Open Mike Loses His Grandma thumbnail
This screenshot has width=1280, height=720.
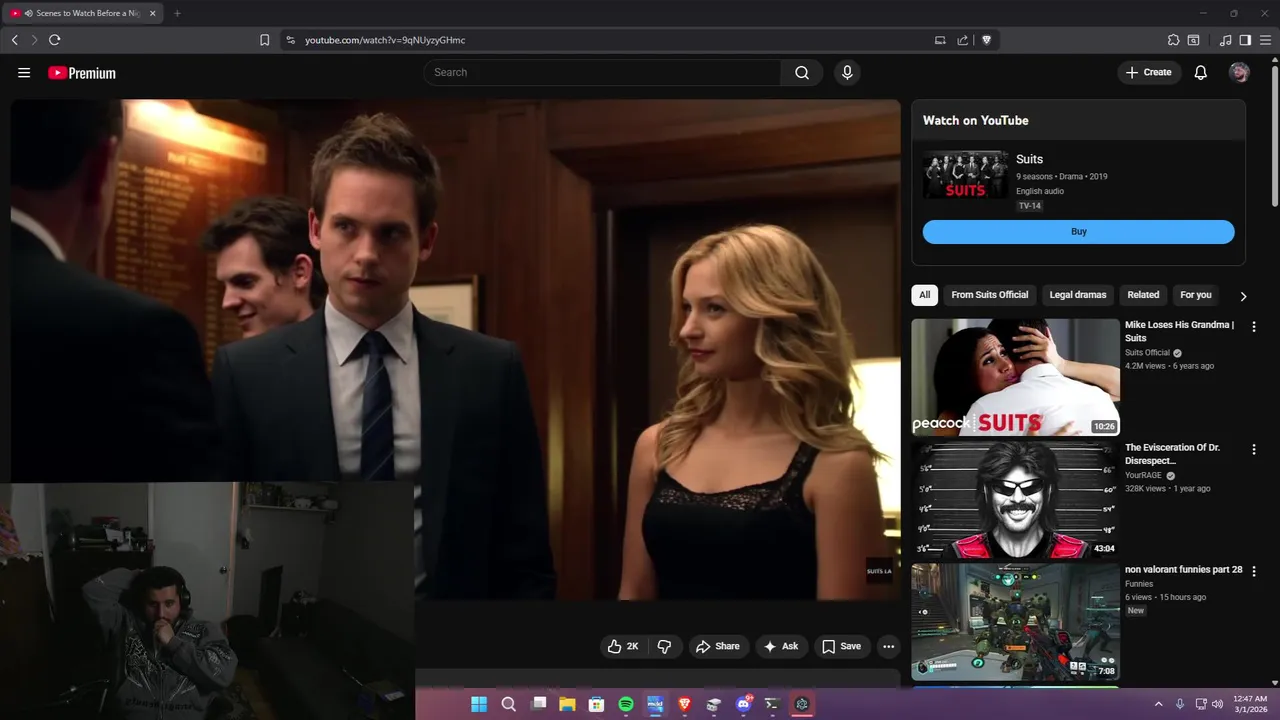coord(1015,377)
